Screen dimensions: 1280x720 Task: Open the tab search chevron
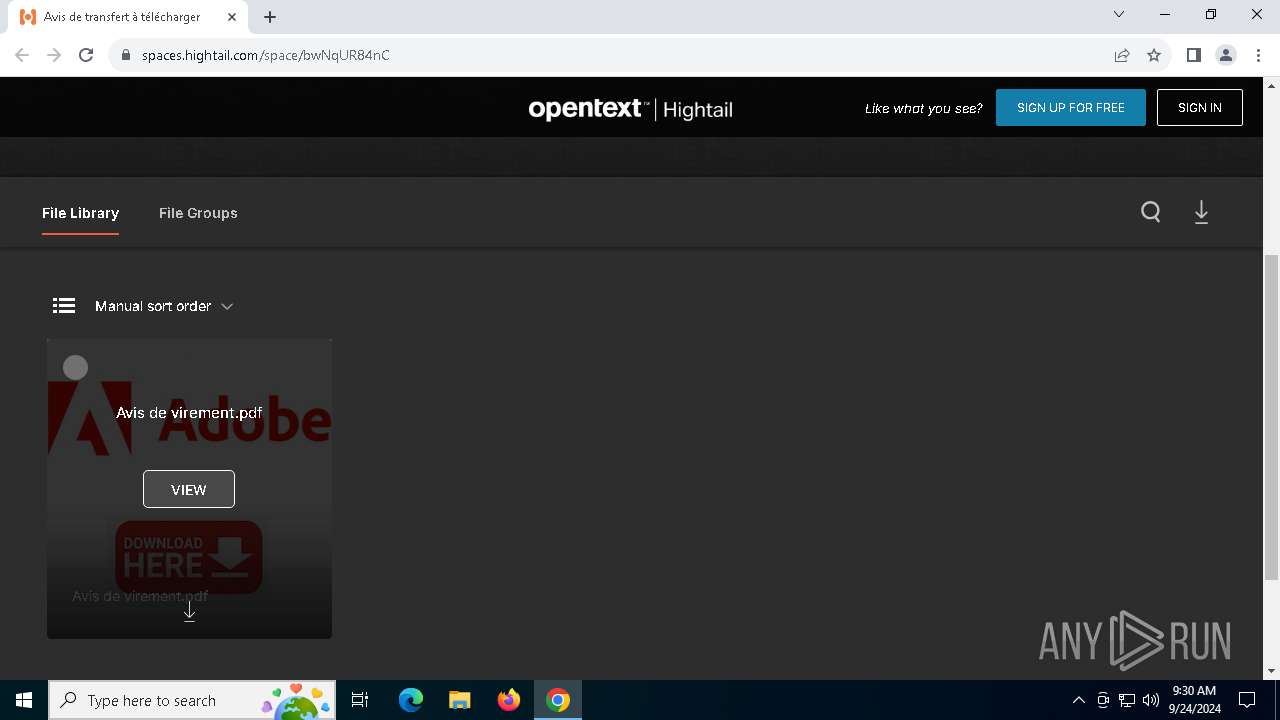pos(1119,14)
